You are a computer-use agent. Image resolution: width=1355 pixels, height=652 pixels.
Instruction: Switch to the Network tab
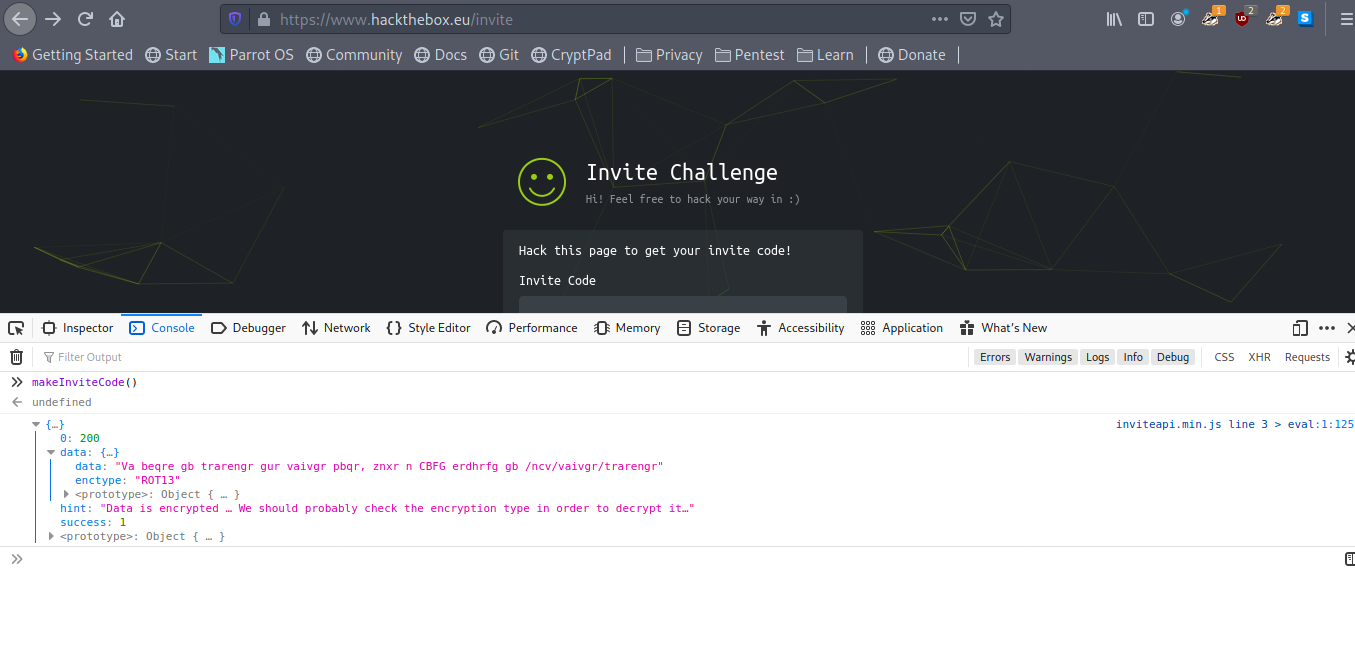click(336, 328)
